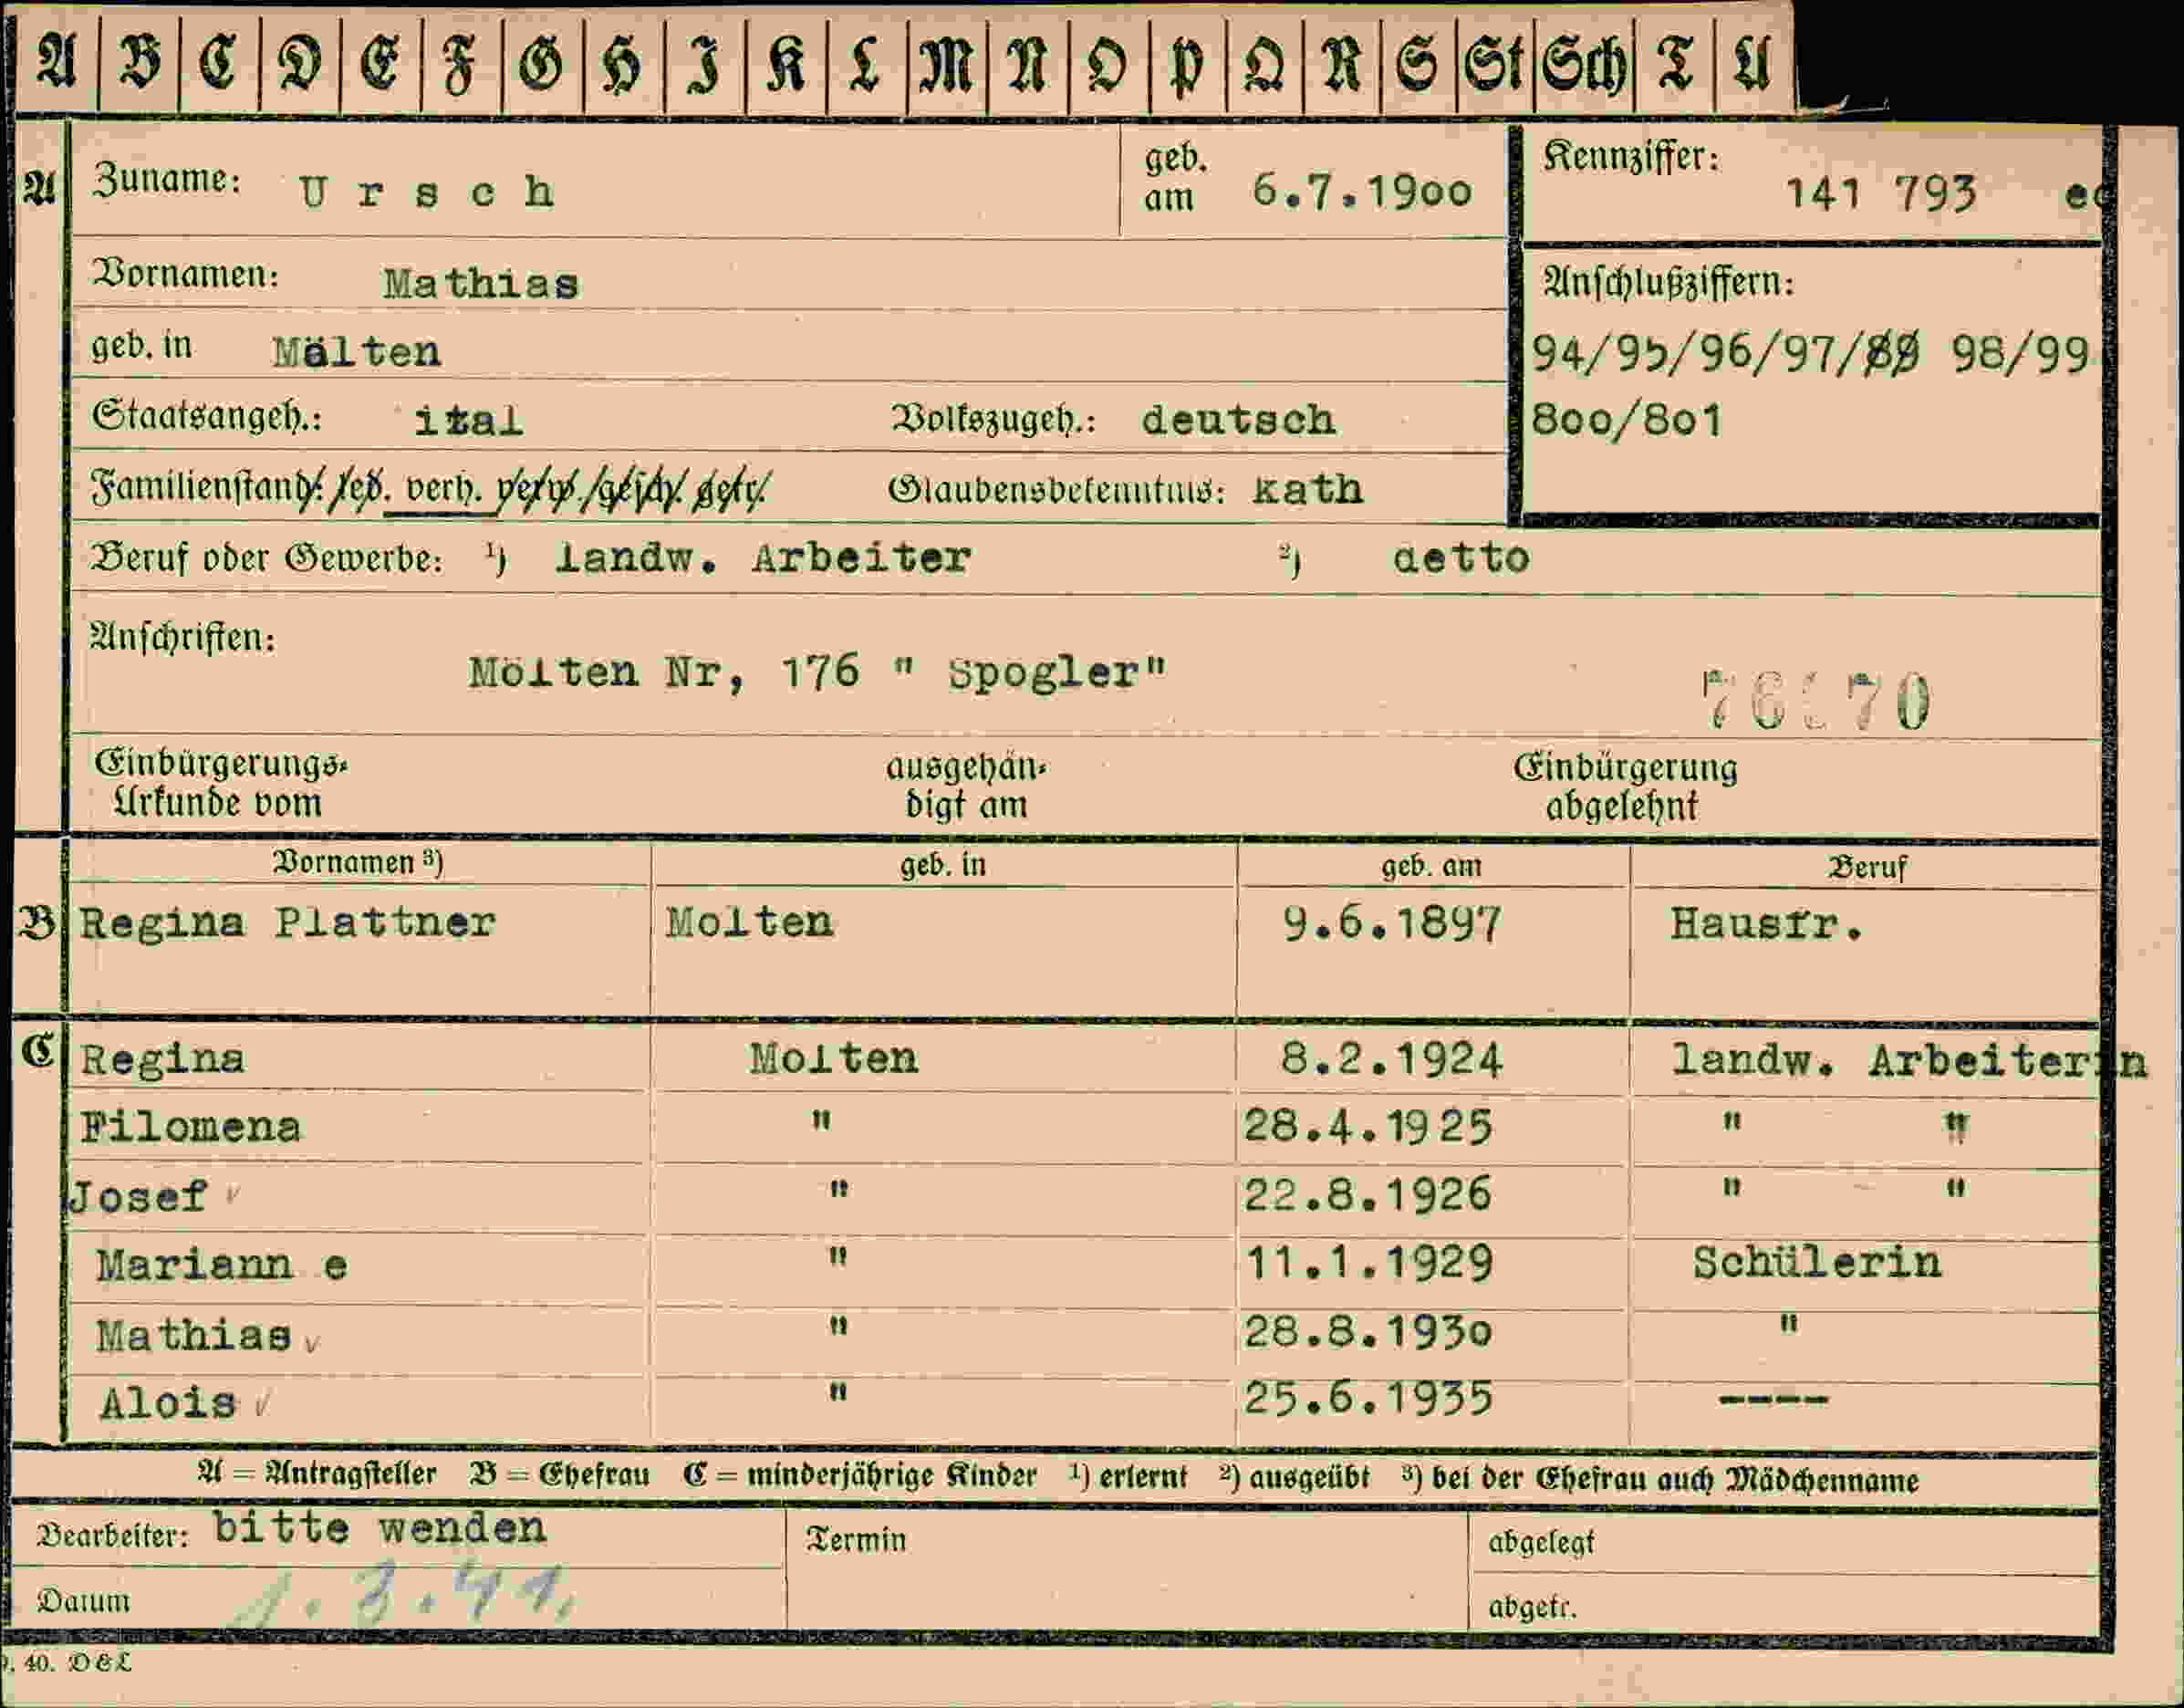Select the Fraktur letter A index tab
This screenshot has height=1708, width=2184.
(57, 62)
